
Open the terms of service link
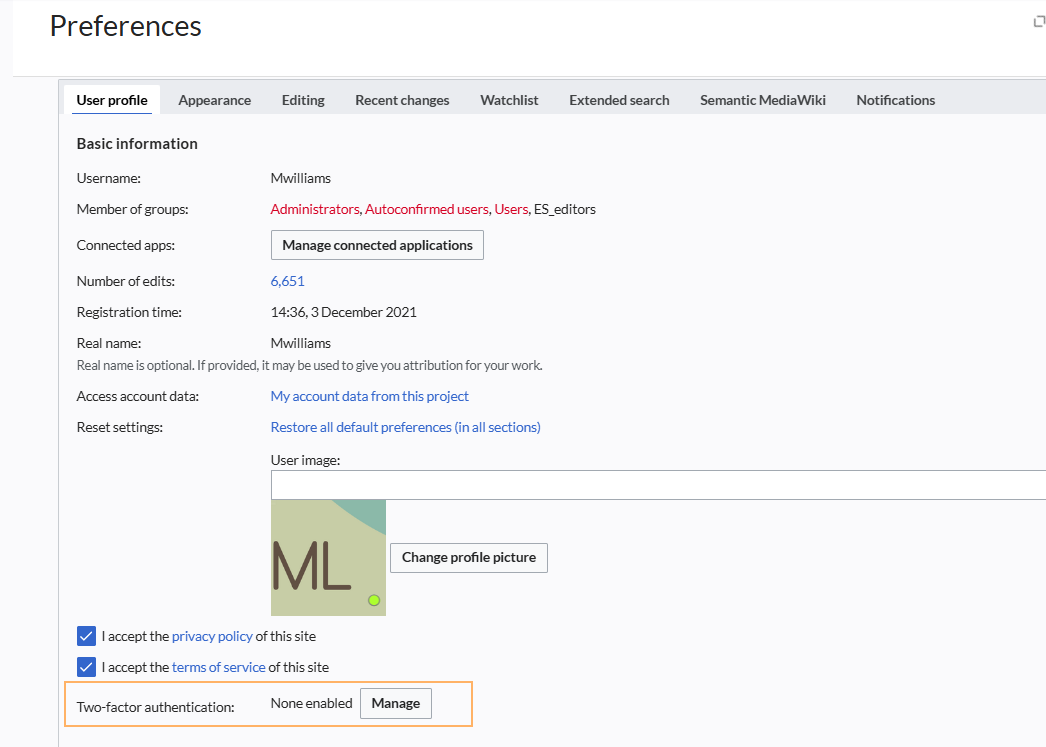[x=219, y=667]
